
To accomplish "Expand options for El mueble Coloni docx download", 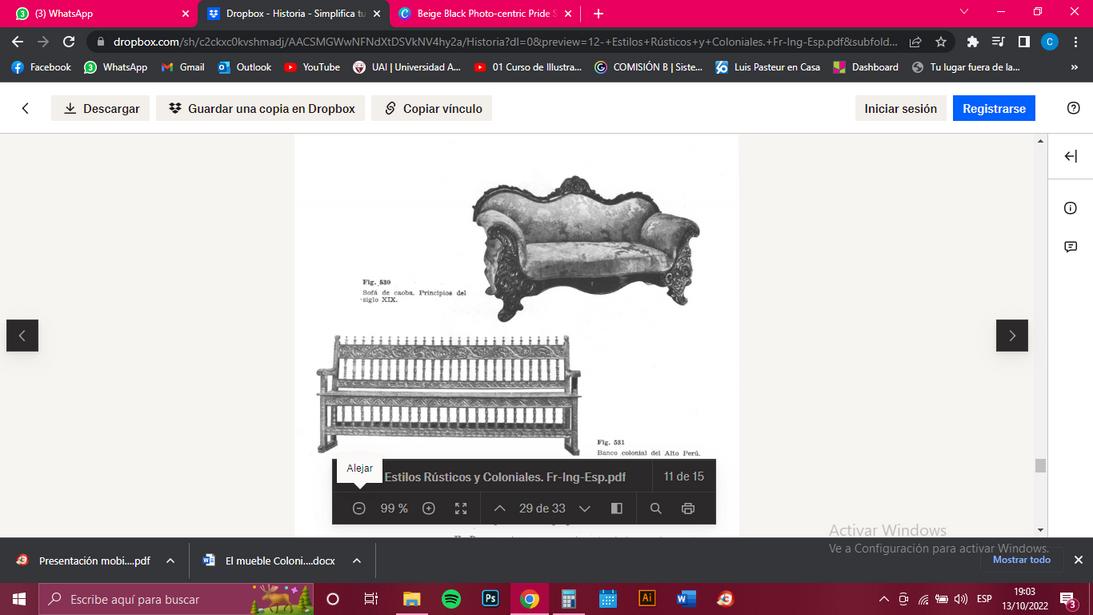I will pyautogui.click(x=356, y=561).
